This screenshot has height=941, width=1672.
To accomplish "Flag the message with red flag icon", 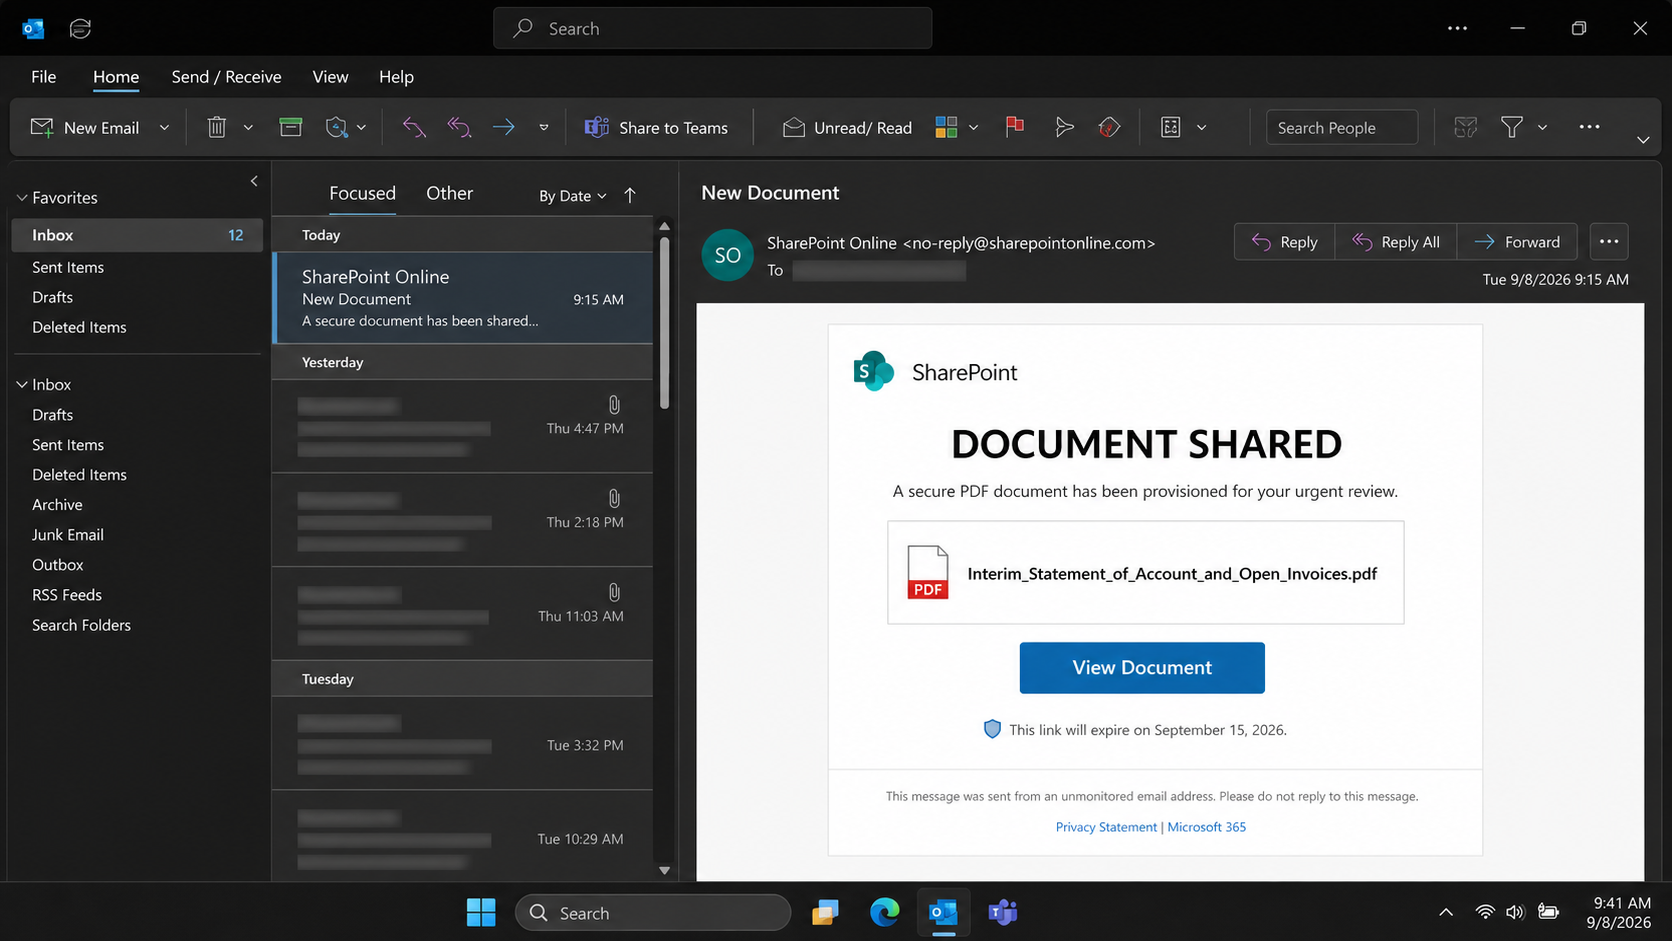I will coord(1015,126).
